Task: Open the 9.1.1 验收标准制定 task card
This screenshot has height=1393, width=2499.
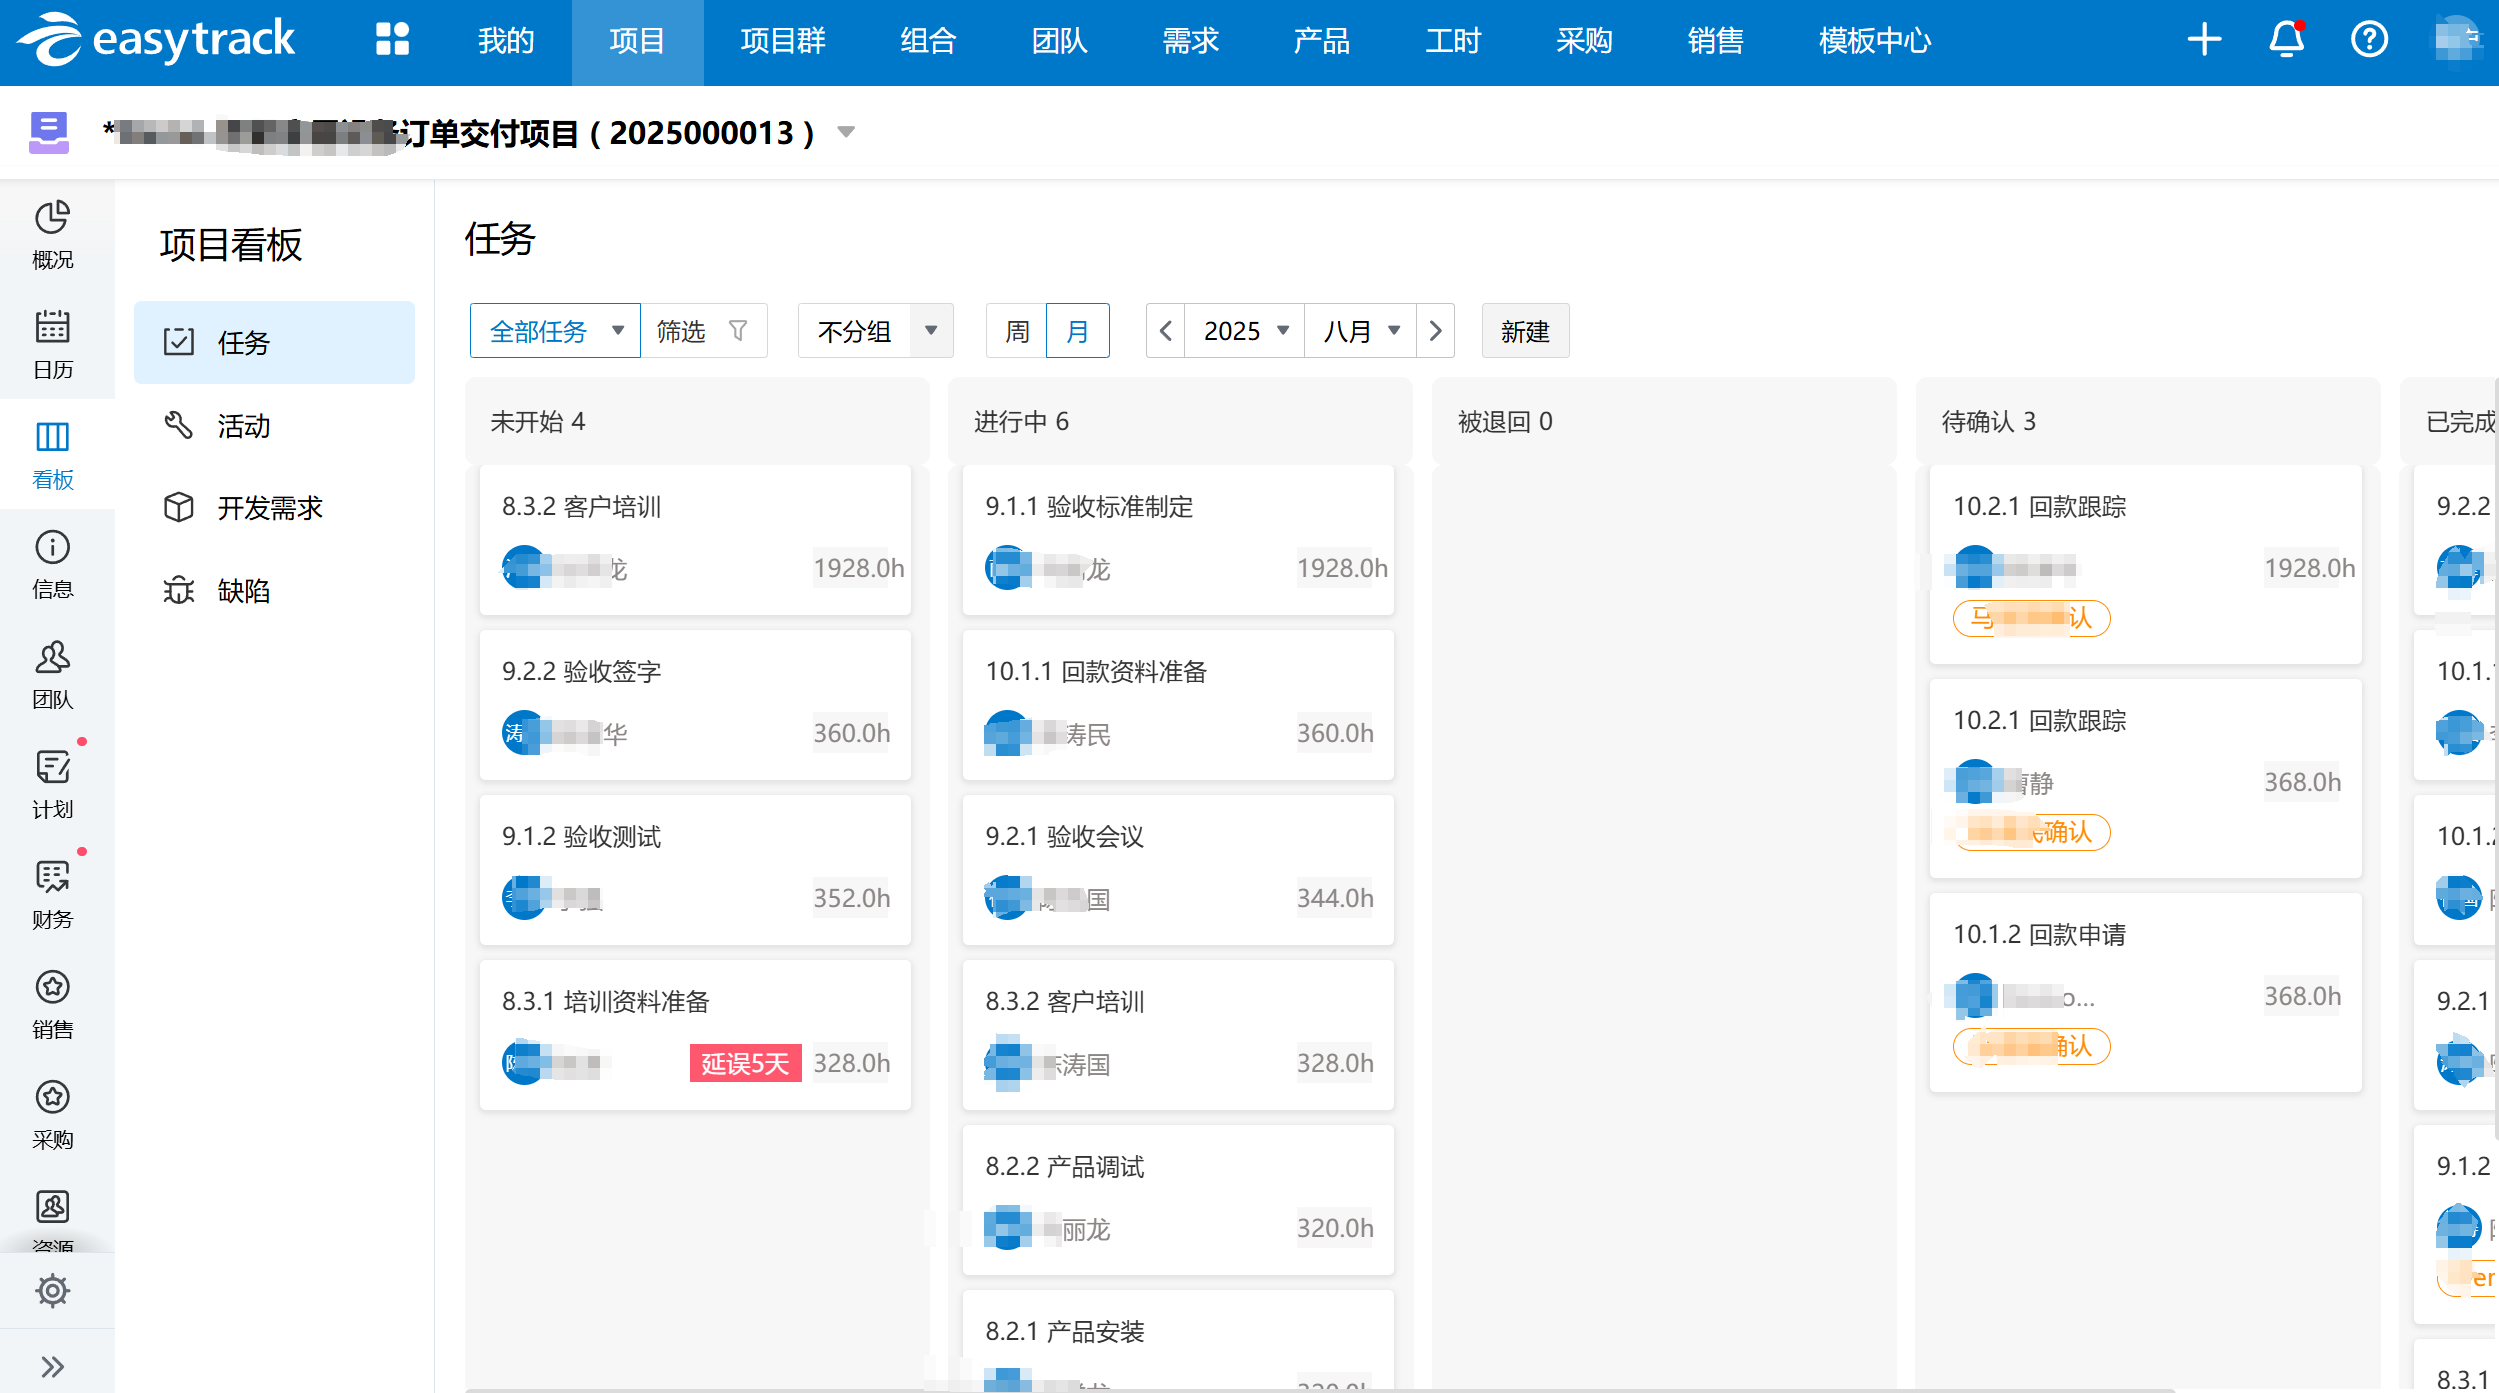Action: click(1177, 538)
